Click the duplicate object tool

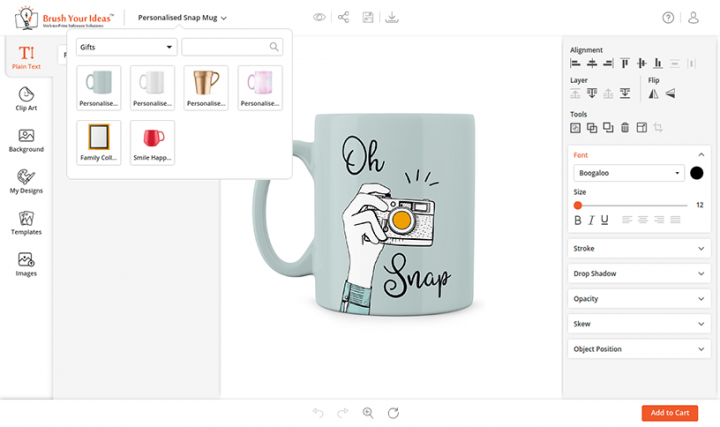coord(608,128)
